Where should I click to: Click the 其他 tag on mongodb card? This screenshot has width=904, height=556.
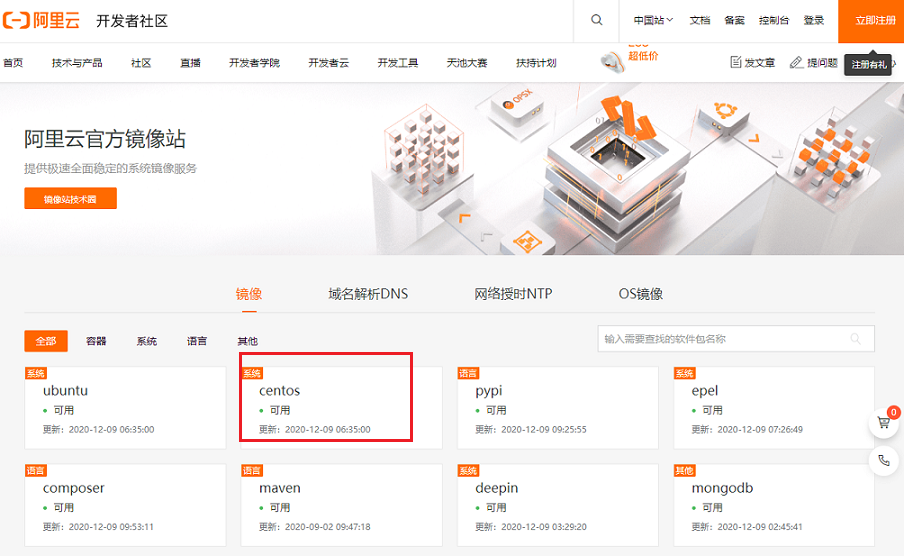(684, 471)
